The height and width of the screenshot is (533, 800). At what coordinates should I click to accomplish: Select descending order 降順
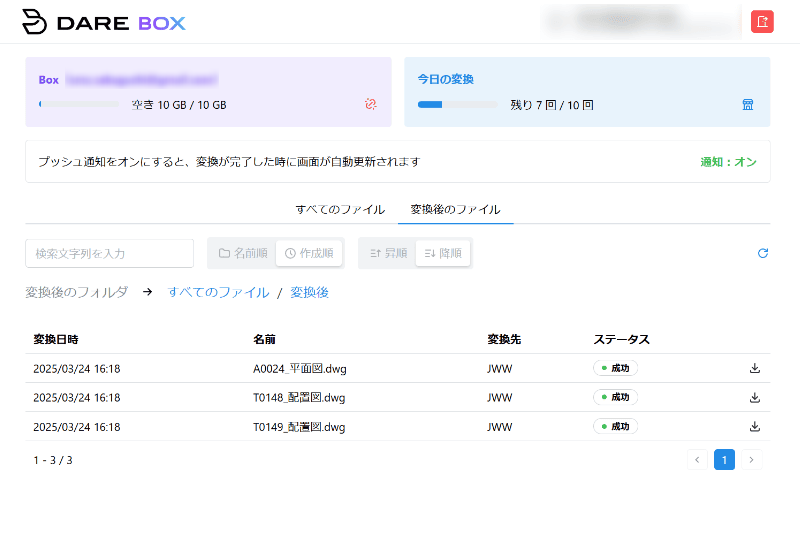(x=442, y=253)
